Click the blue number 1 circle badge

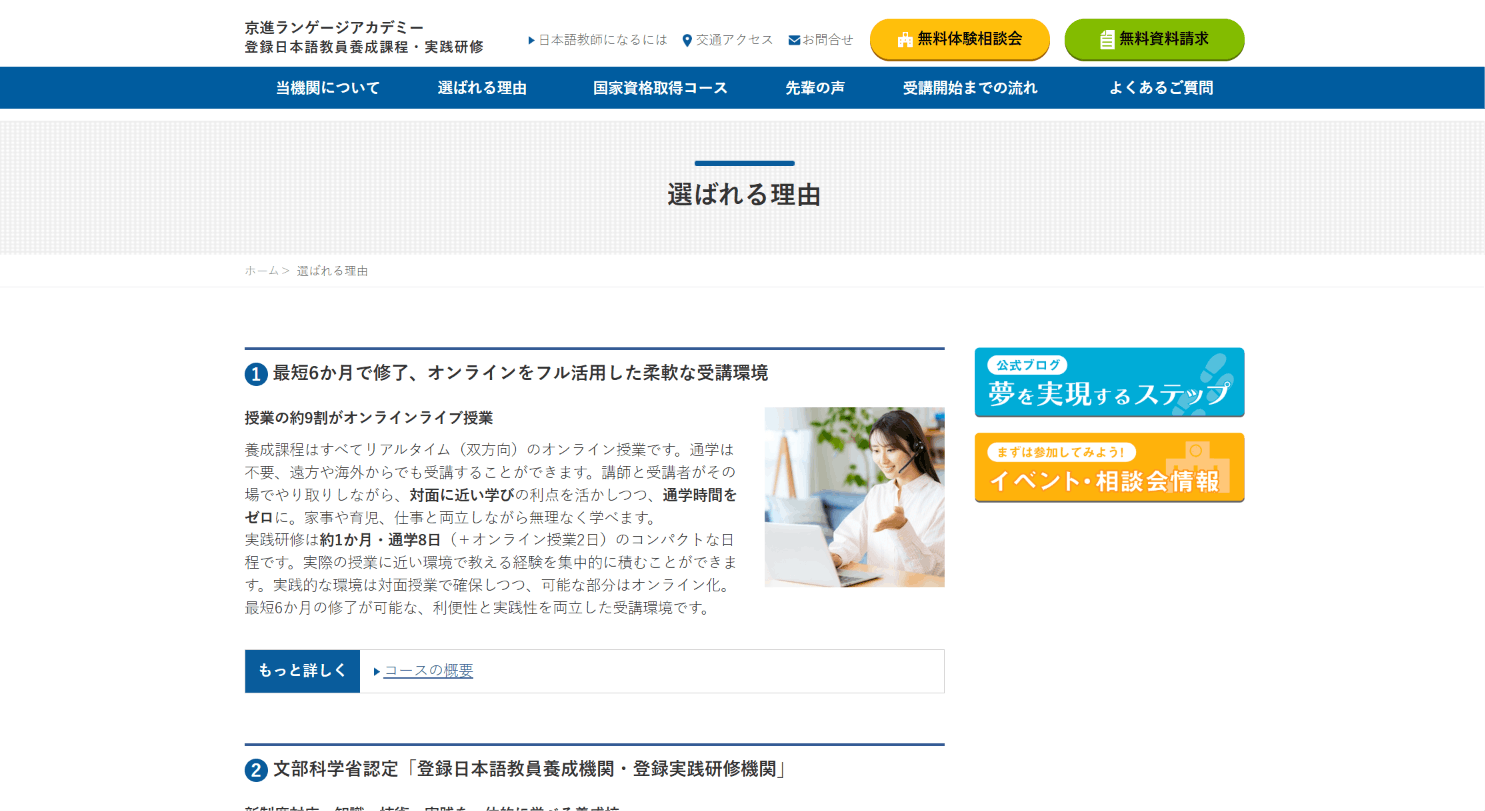coord(256,374)
